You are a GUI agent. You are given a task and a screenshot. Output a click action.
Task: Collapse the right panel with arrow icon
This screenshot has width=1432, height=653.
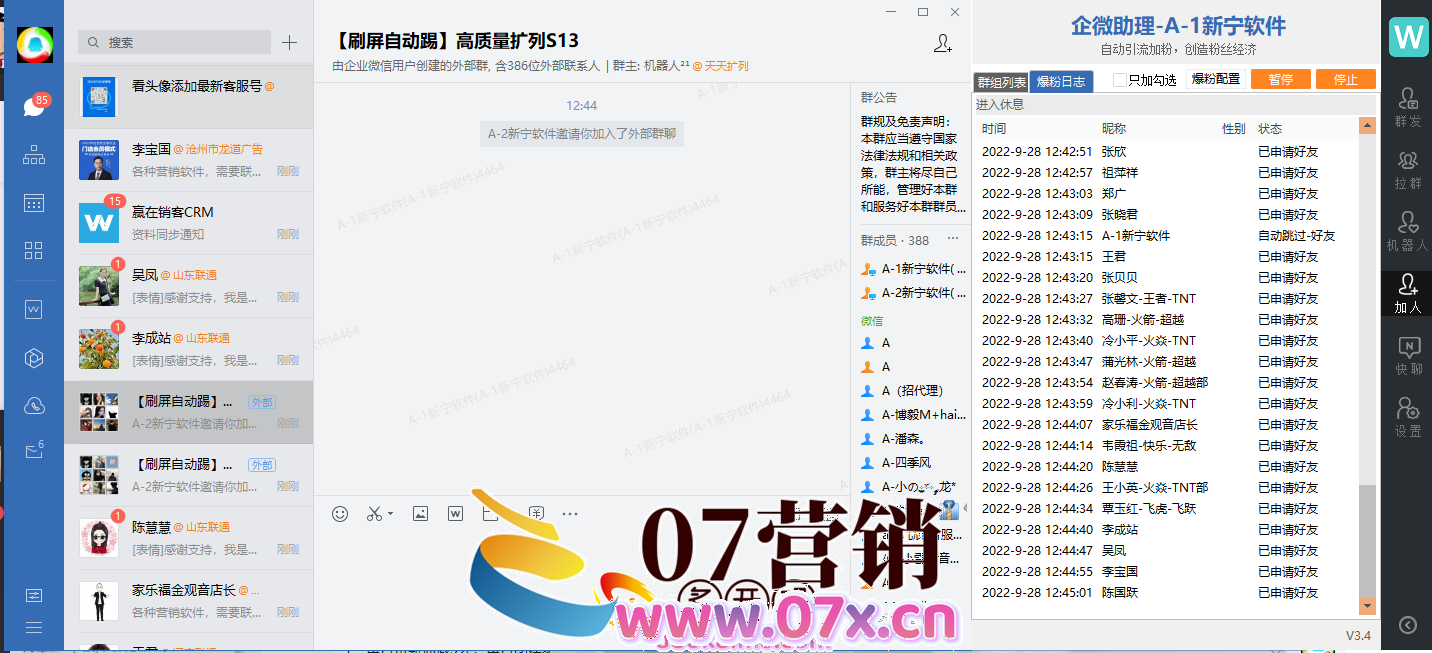point(1408,625)
